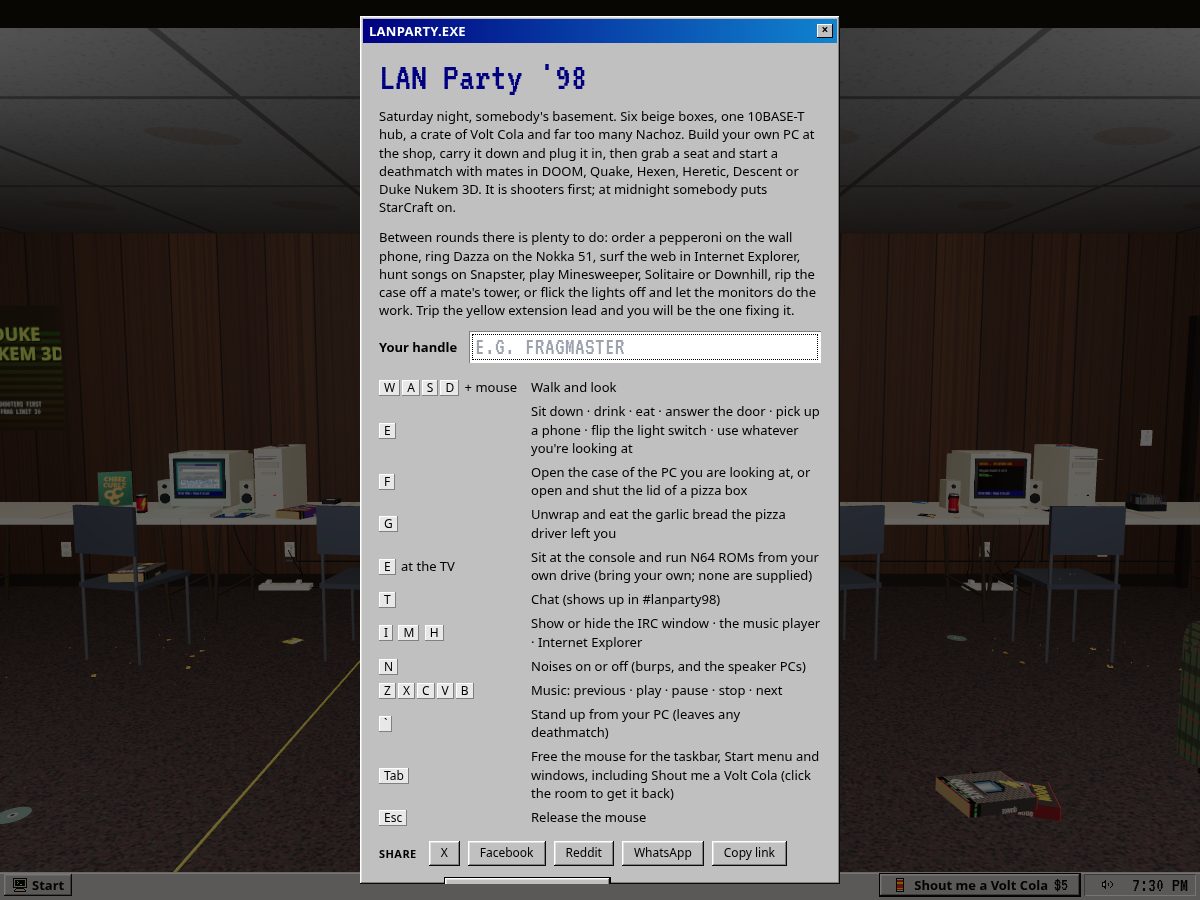Click the '+ mouse' label
This screenshot has height=900, width=1200.
(x=491, y=388)
